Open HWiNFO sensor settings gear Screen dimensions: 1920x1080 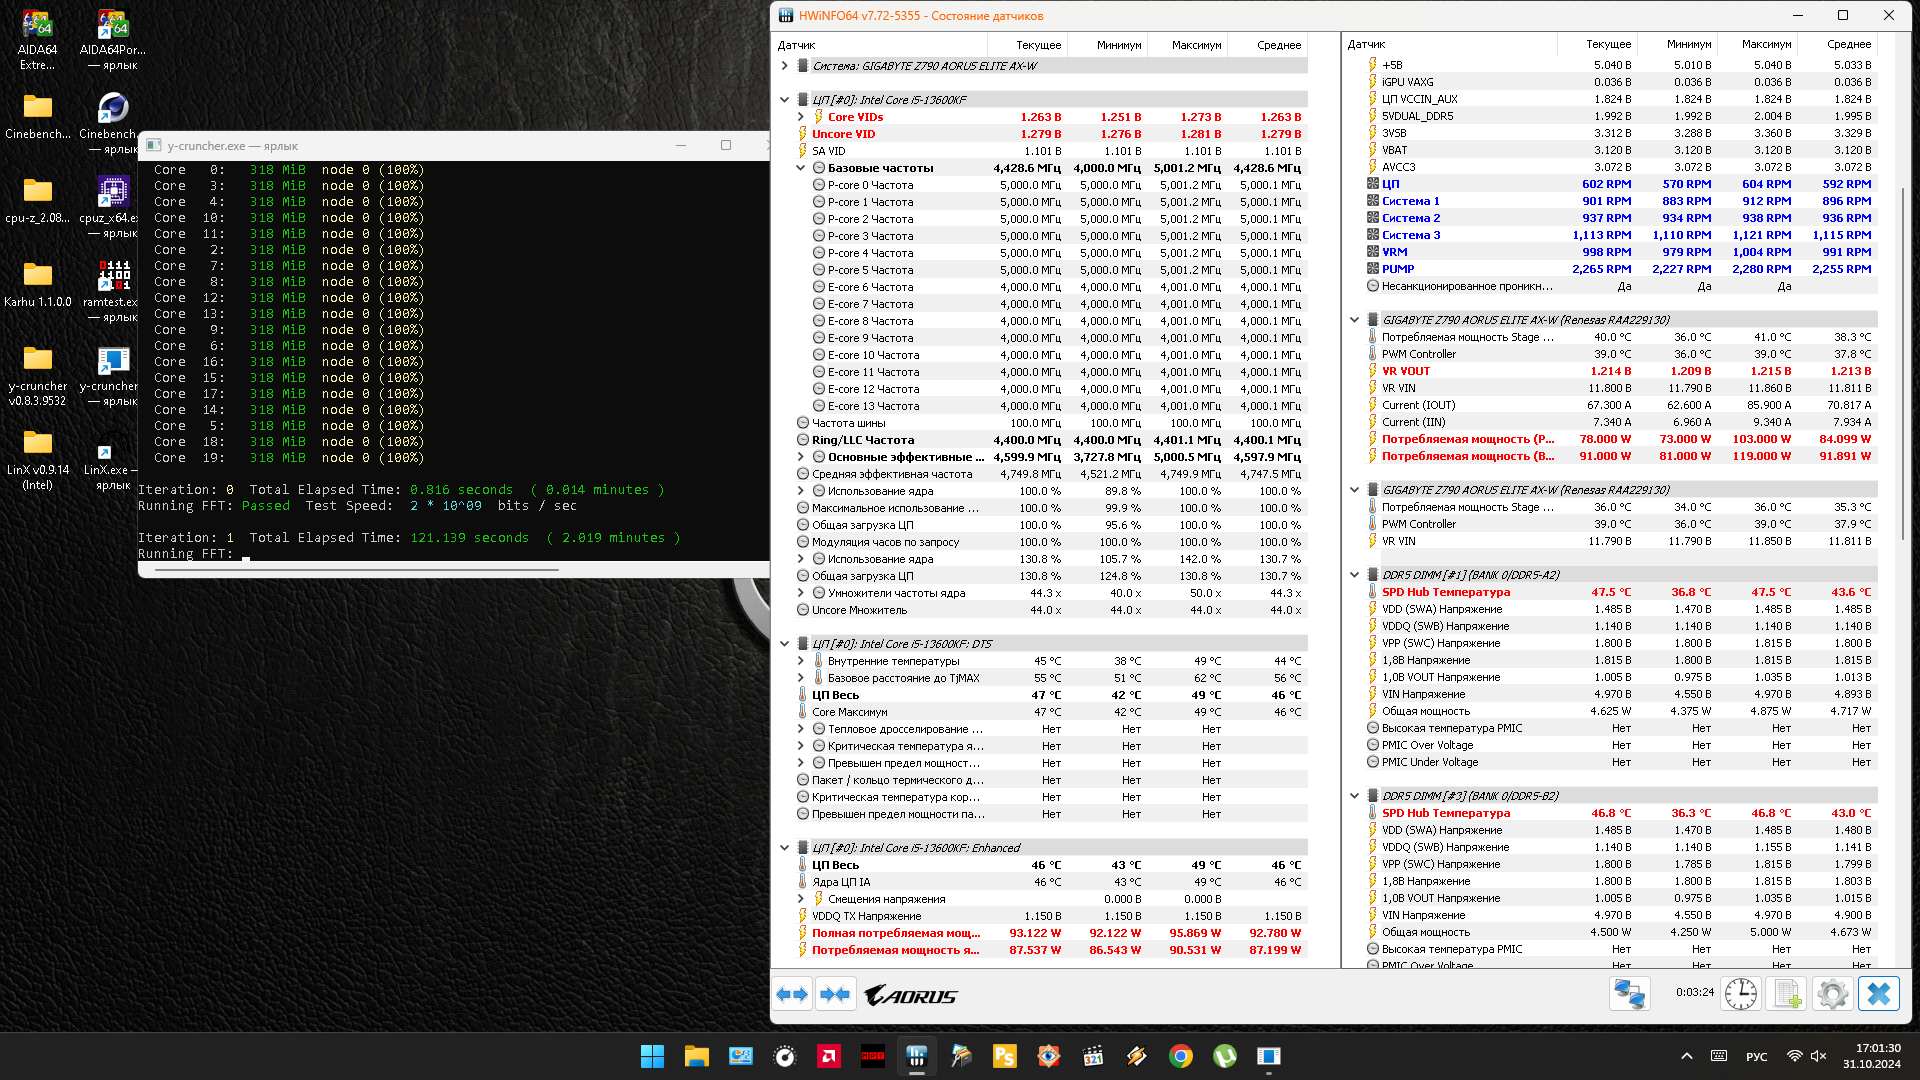tap(1832, 994)
